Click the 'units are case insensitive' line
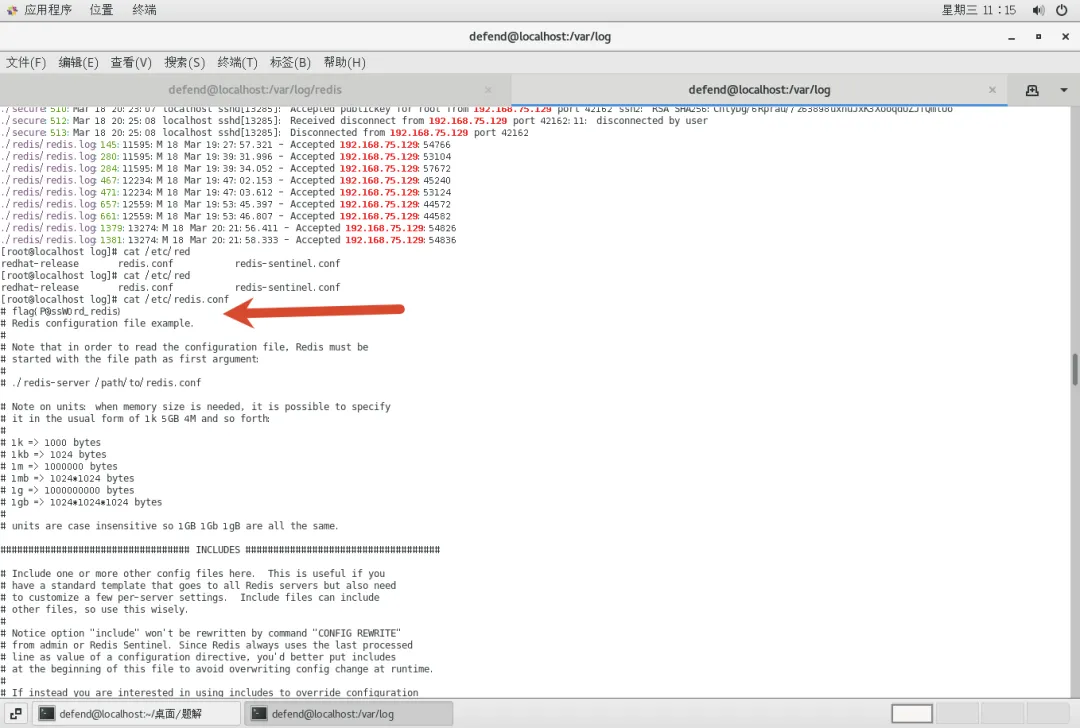The image size is (1080, 728). pos(169,526)
